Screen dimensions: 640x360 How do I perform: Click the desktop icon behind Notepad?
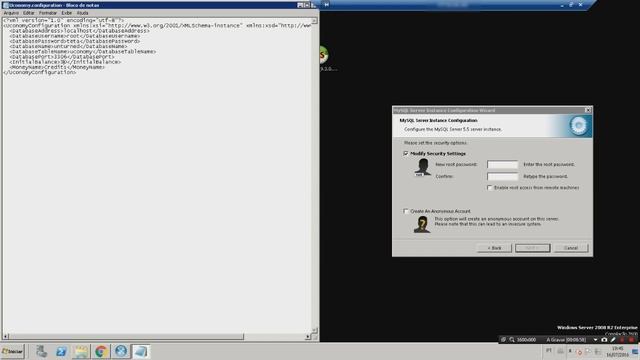324,55
